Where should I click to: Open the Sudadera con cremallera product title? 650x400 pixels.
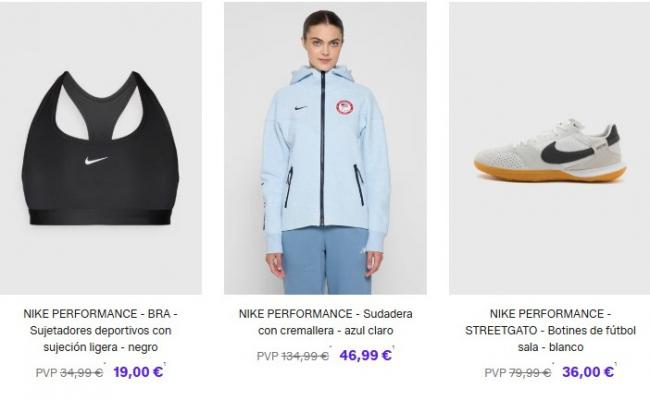(x=325, y=322)
